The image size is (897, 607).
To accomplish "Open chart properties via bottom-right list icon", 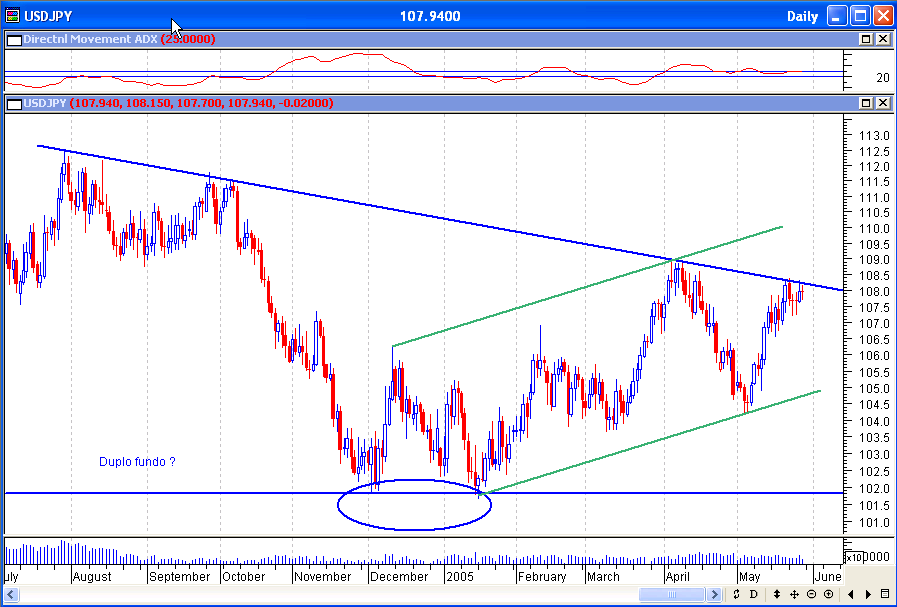I will point(885,594).
